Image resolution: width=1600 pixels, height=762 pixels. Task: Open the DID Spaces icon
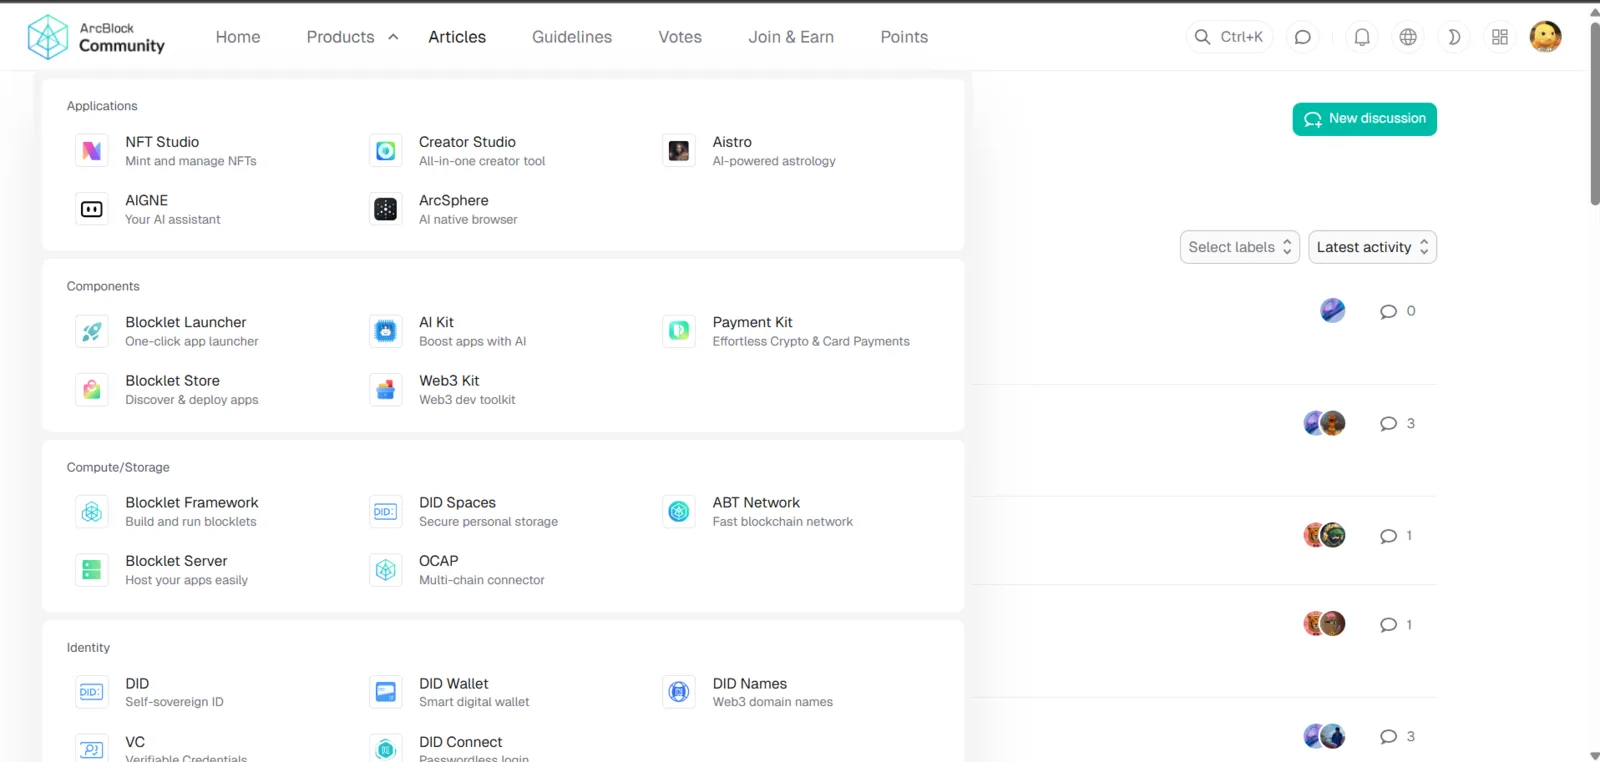tap(386, 512)
